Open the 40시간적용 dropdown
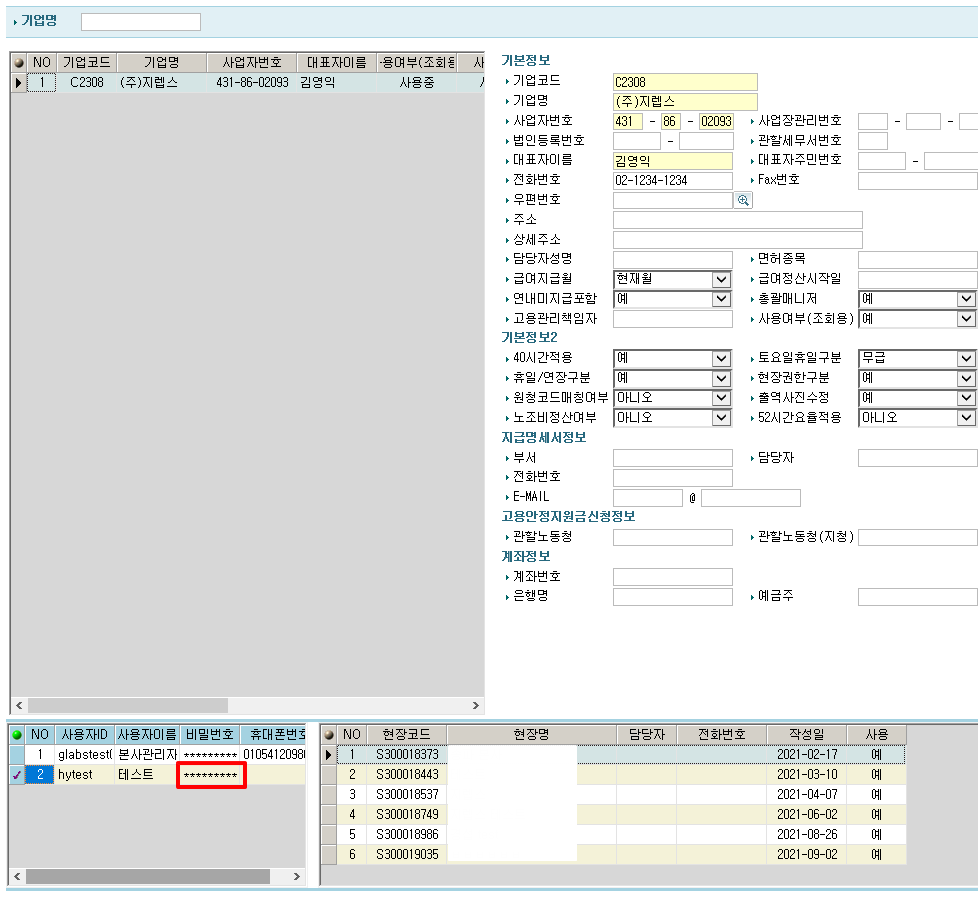 722,358
